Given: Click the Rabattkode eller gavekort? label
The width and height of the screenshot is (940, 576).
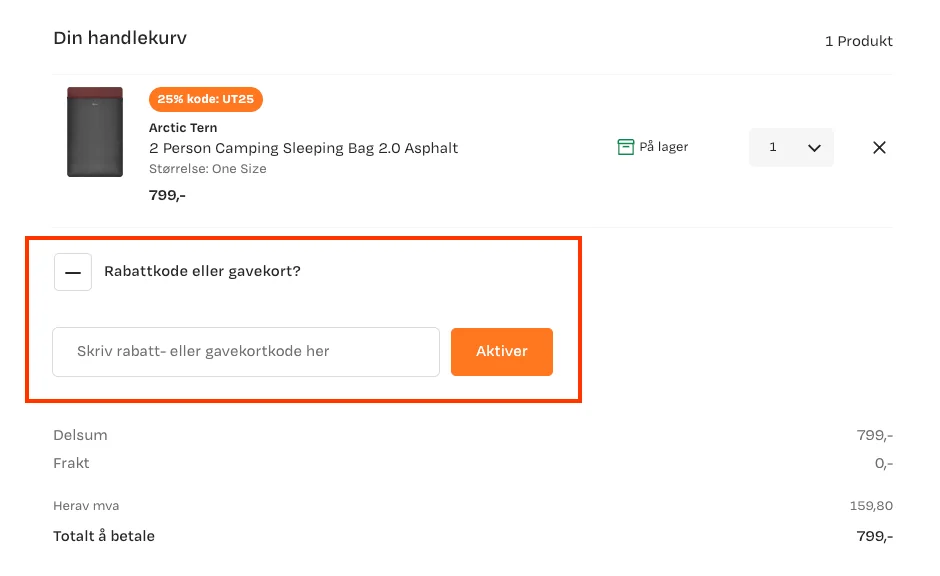Looking at the screenshot, I should pyautogui.click(x=202, y=272).
